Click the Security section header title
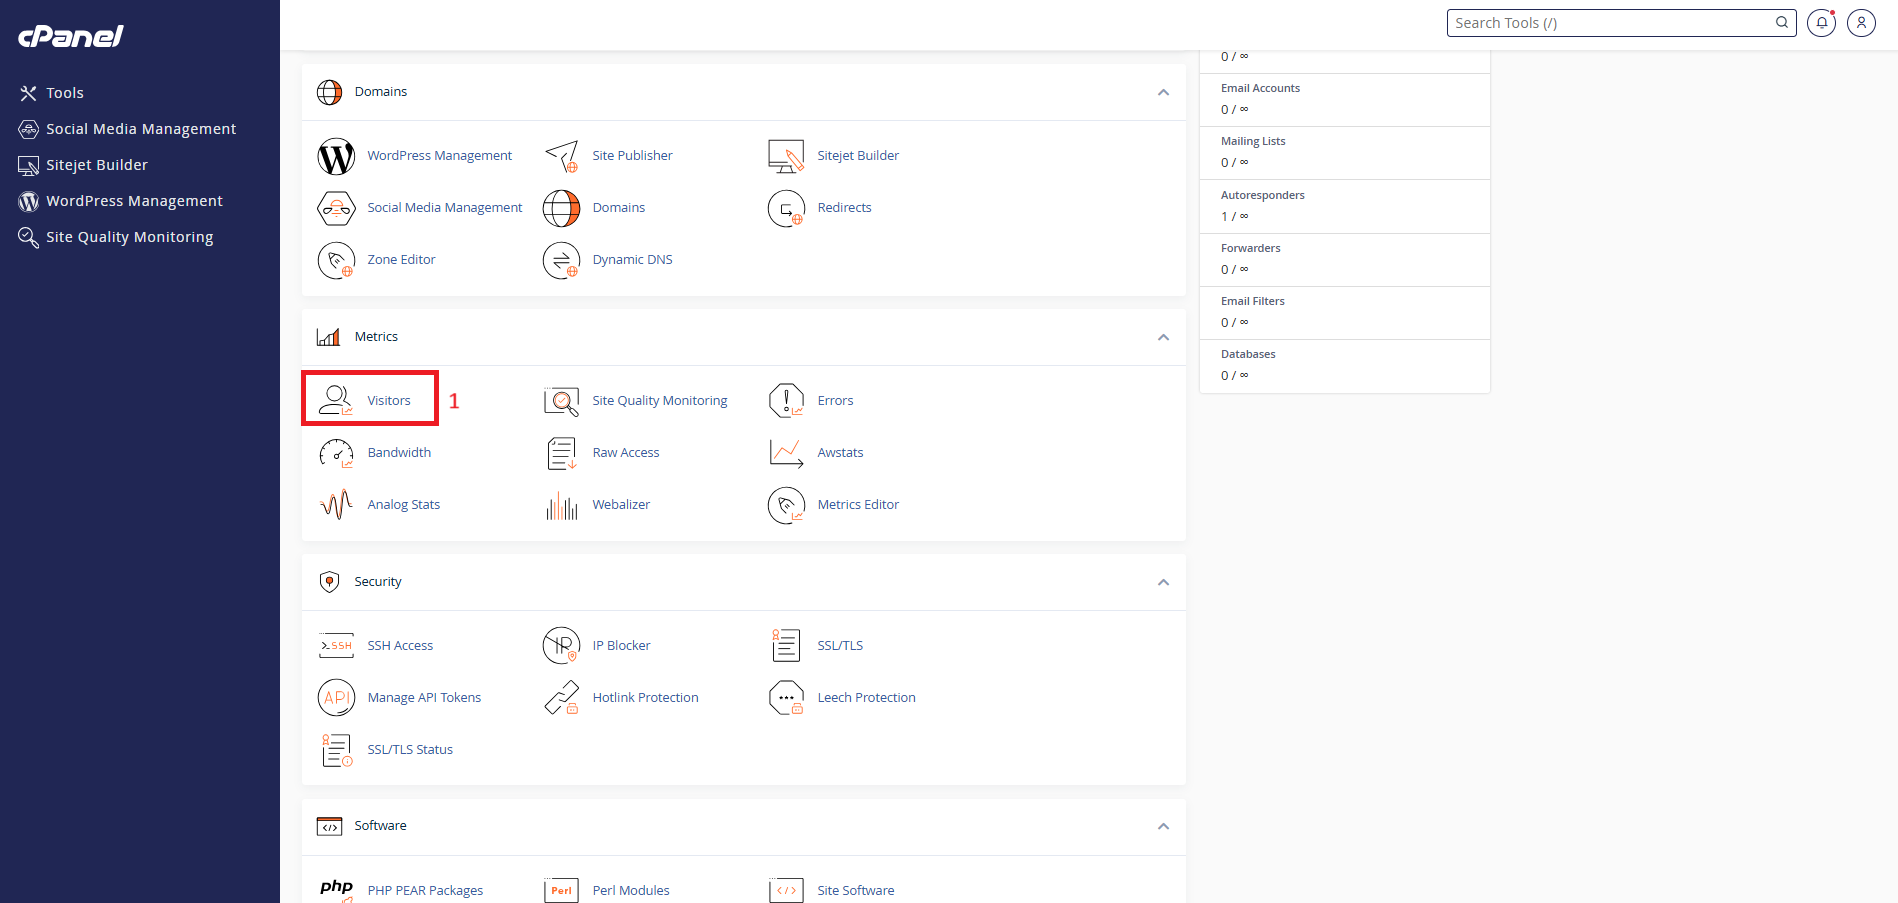The image size is (1898, 903). click(378, 582)
